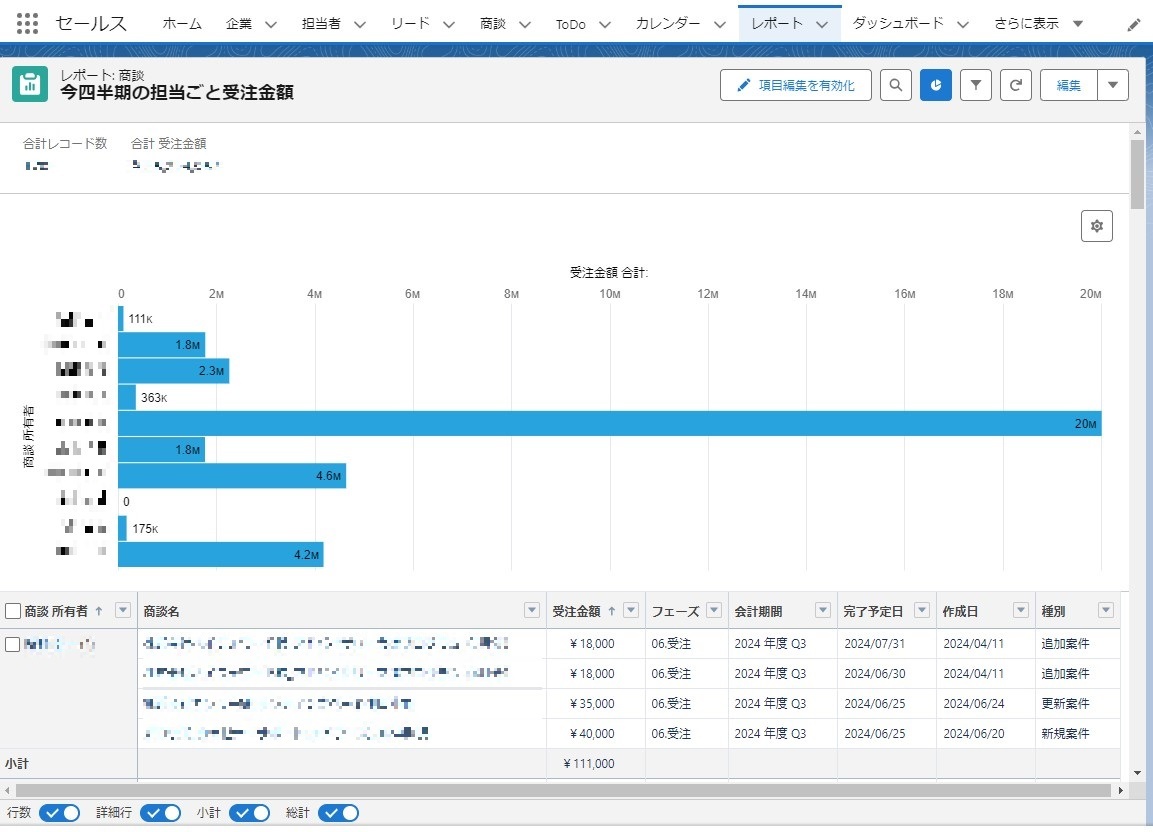Expand 担当者 tab dropdown chevron

(x=360, y=24)
